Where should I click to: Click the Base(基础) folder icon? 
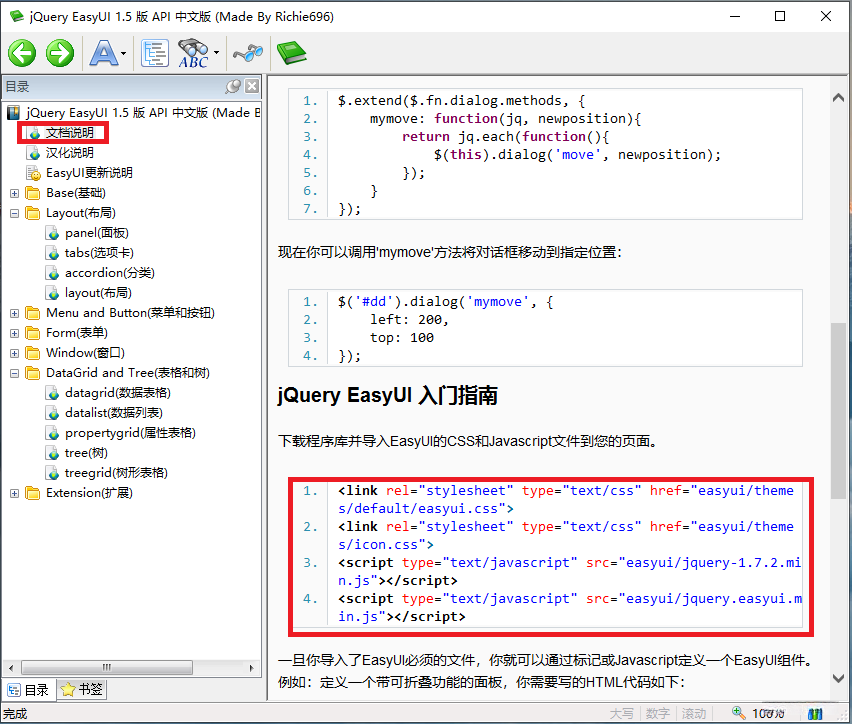33,194
